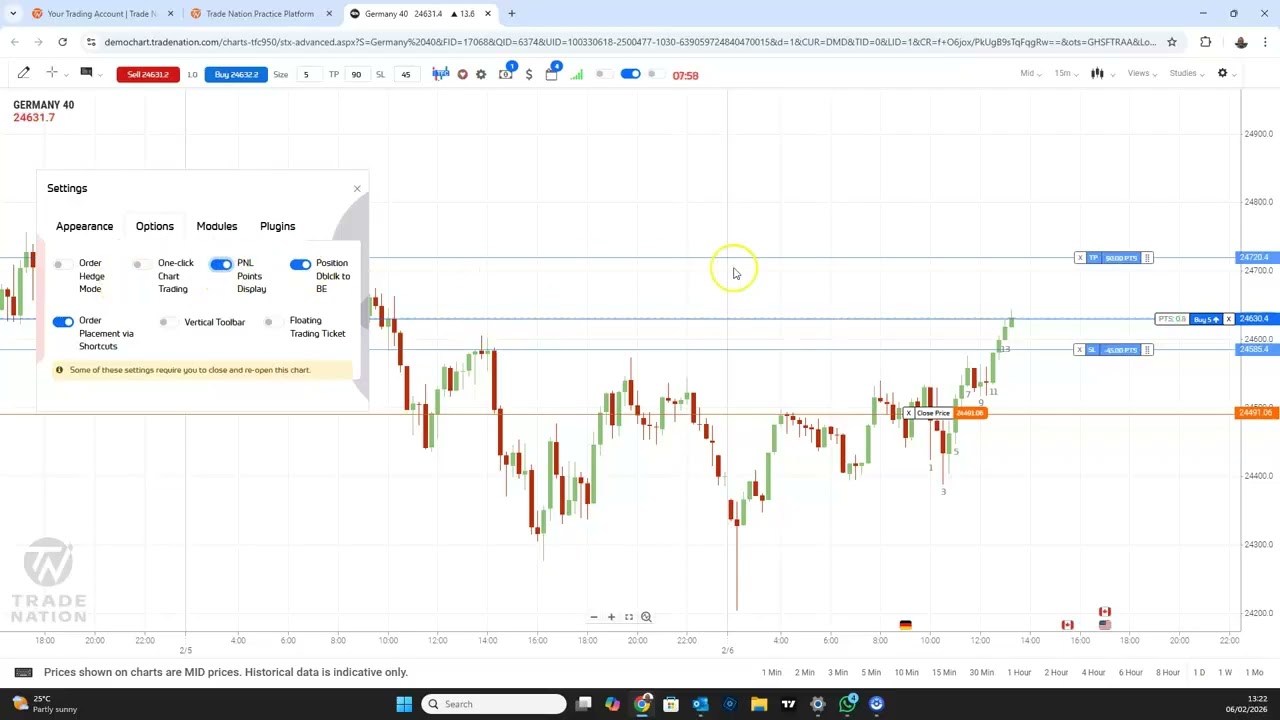Toggle Order Hedge Mode switch
Screen dimensions: 1280x720
point(62,264)
